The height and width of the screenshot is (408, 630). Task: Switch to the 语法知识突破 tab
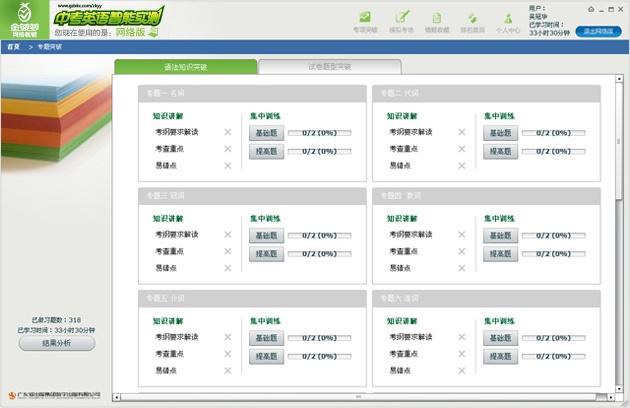[185, 67]
